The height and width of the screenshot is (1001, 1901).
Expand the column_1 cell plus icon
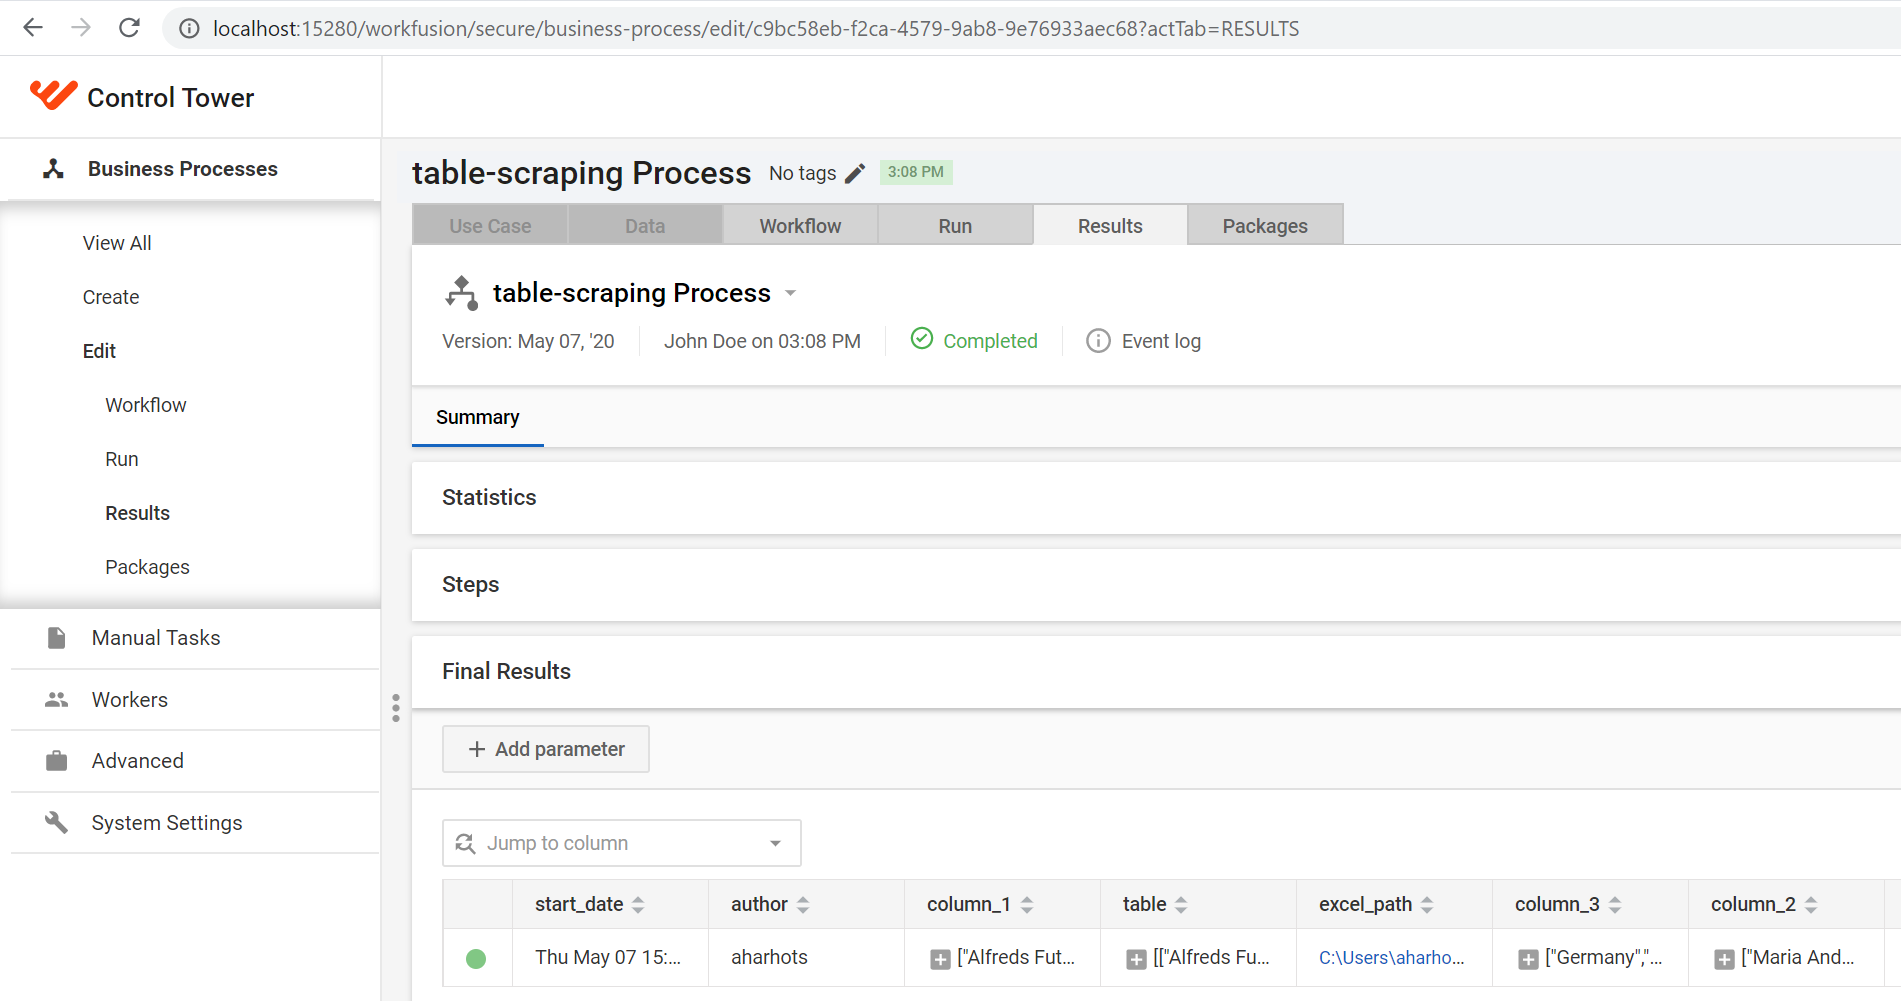pos(940,960)
